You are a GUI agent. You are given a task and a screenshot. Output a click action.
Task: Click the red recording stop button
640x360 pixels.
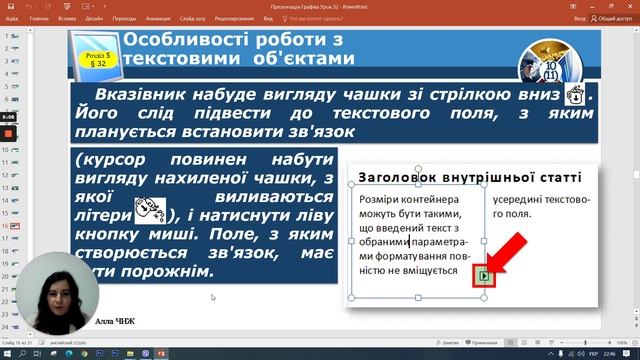coord(8,133)
